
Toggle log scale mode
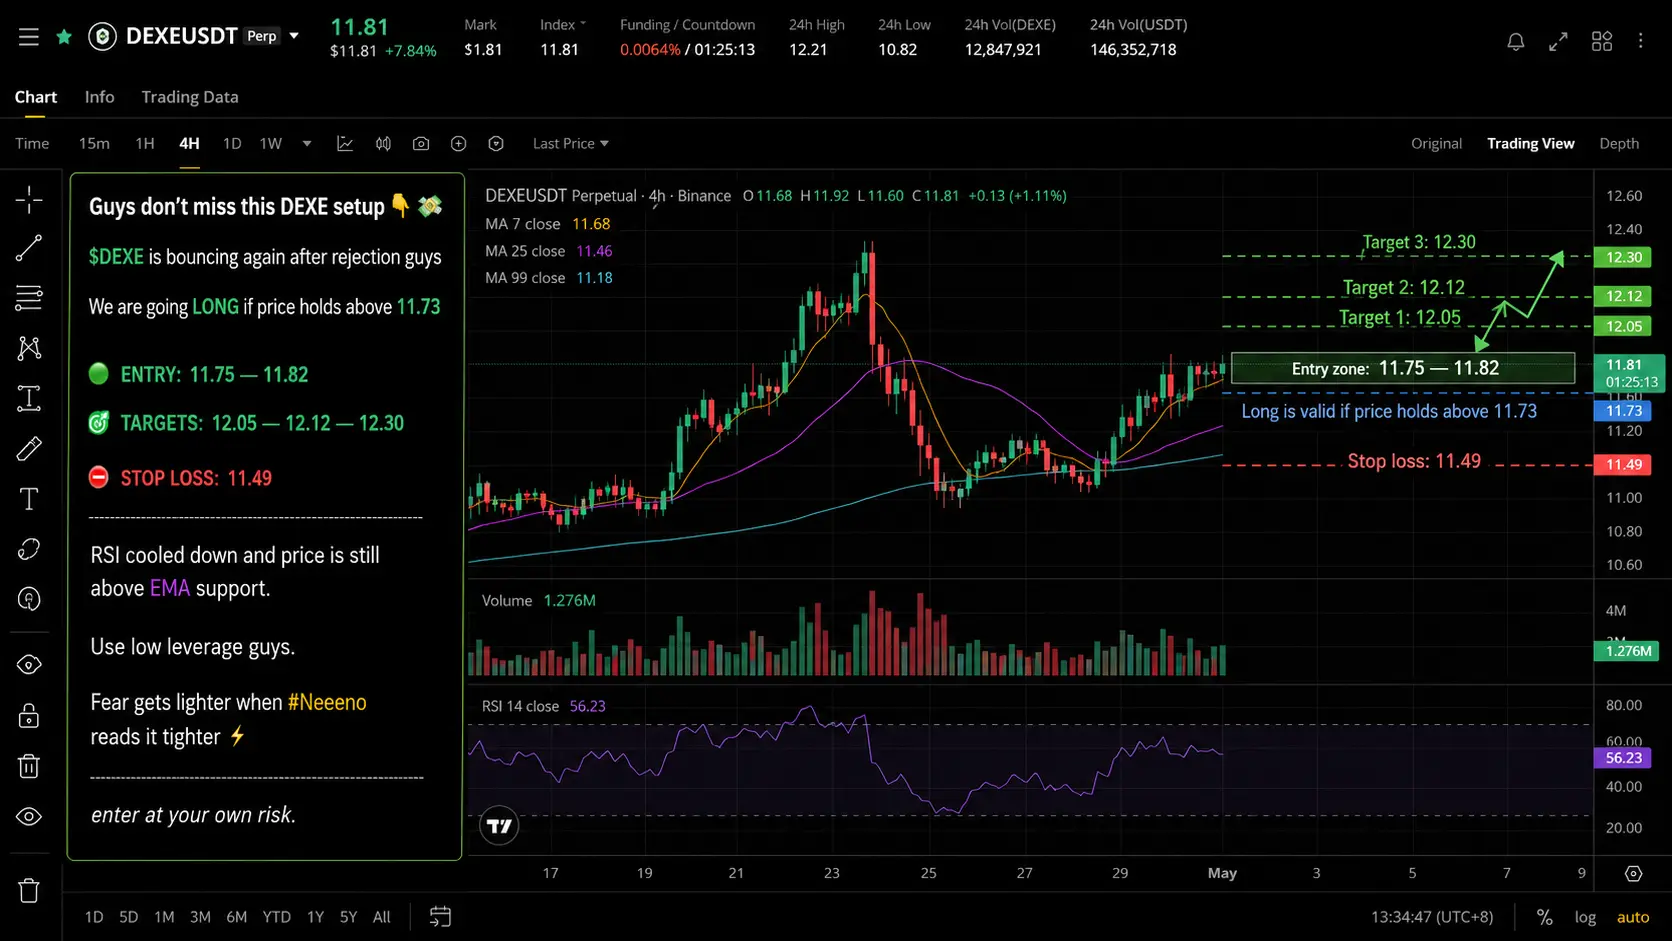pos(1585,917)
